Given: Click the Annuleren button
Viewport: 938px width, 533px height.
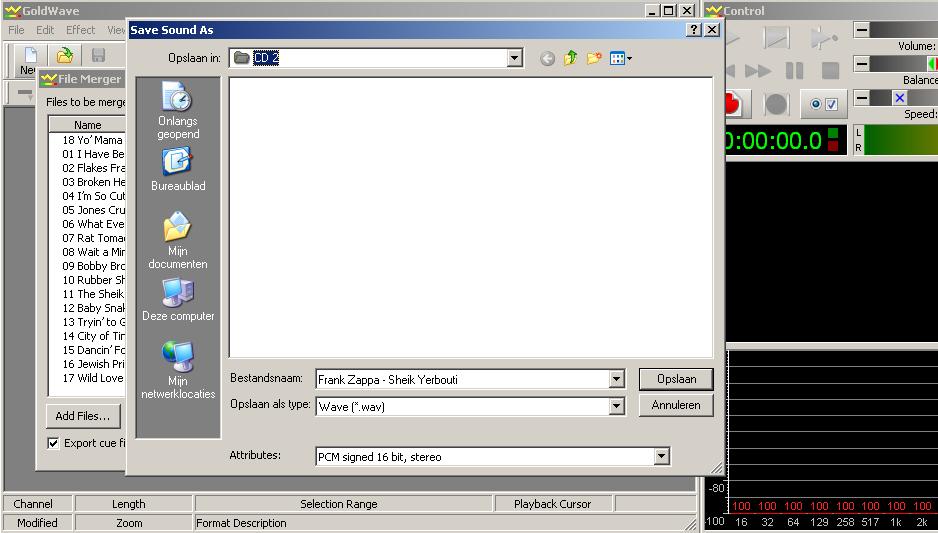Looking at the screenshot, I should (676, 406).
